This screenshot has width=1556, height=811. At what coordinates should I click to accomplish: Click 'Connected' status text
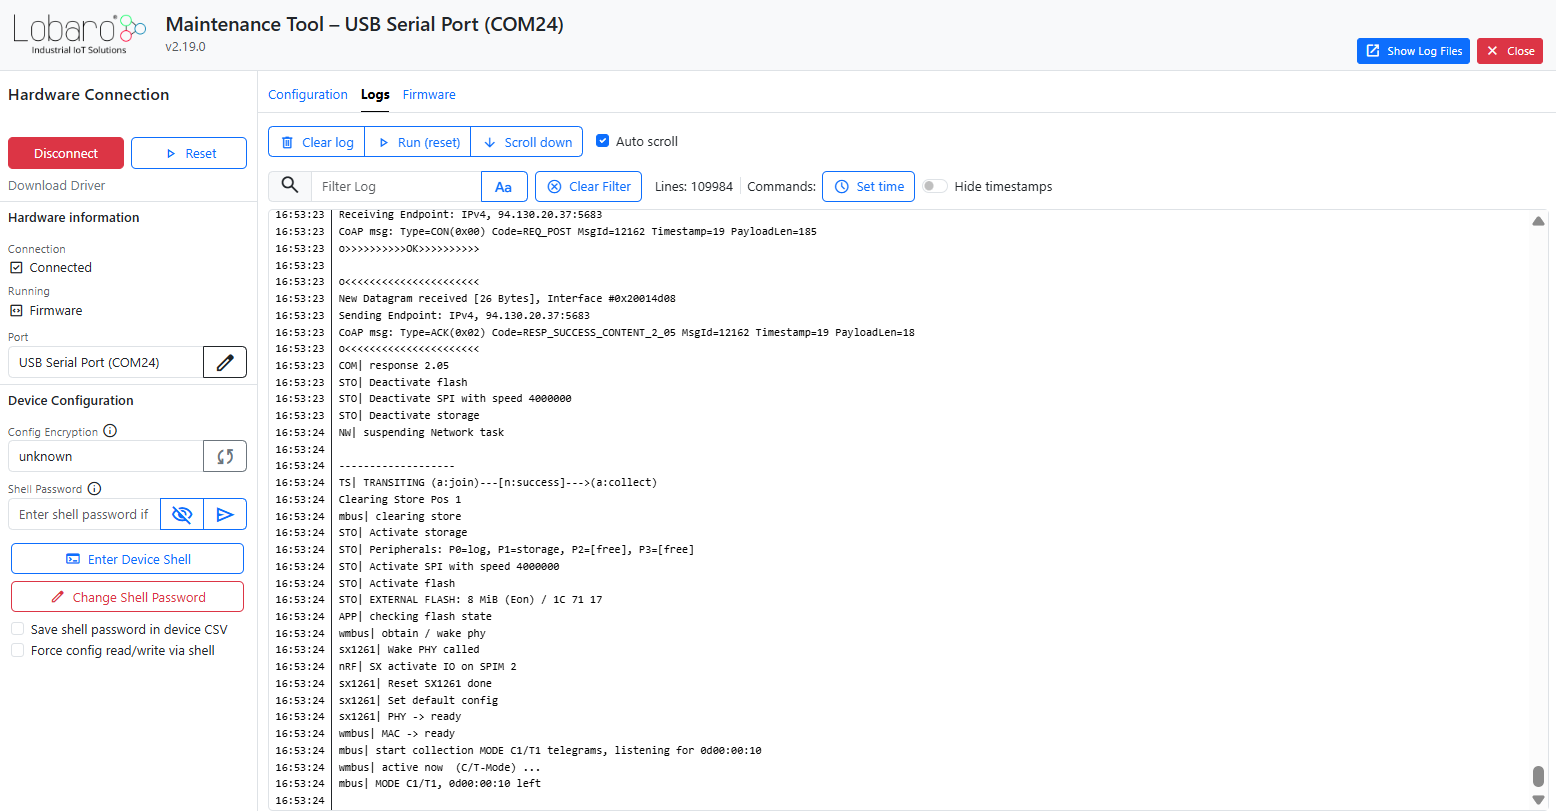click(x=60, y=267)
